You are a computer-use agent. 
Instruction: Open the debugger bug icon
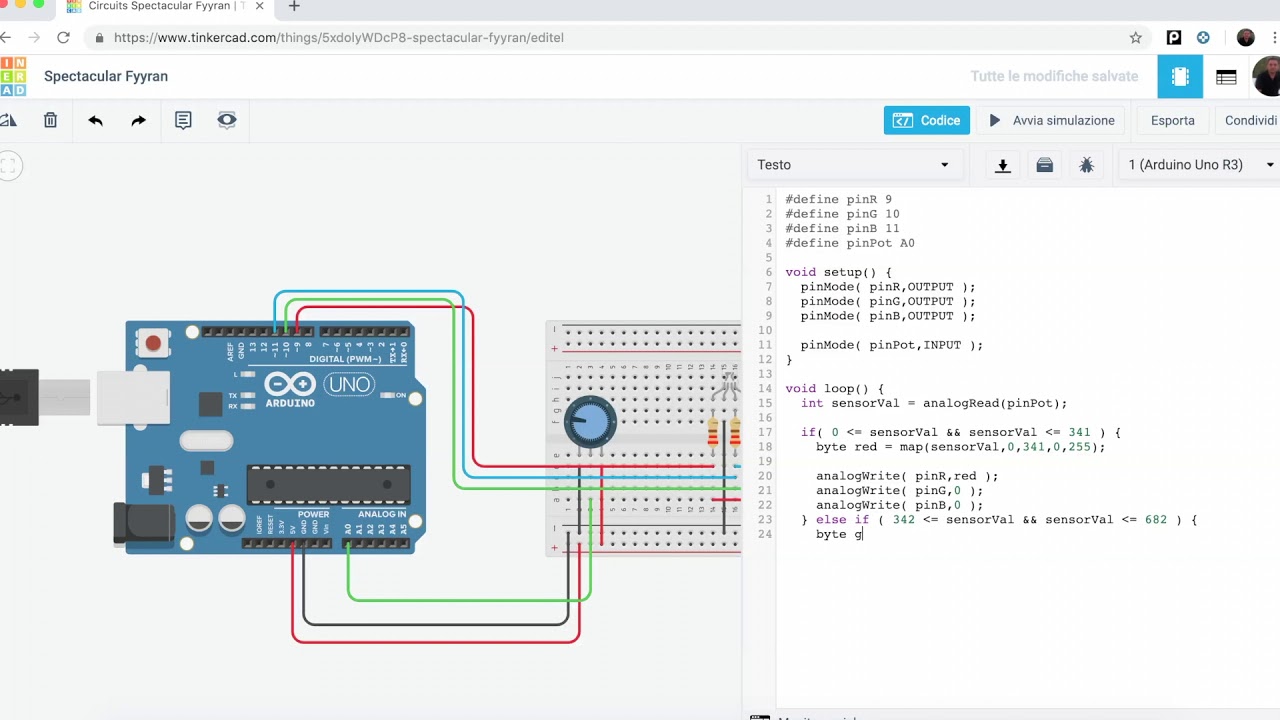[1086, 165]
